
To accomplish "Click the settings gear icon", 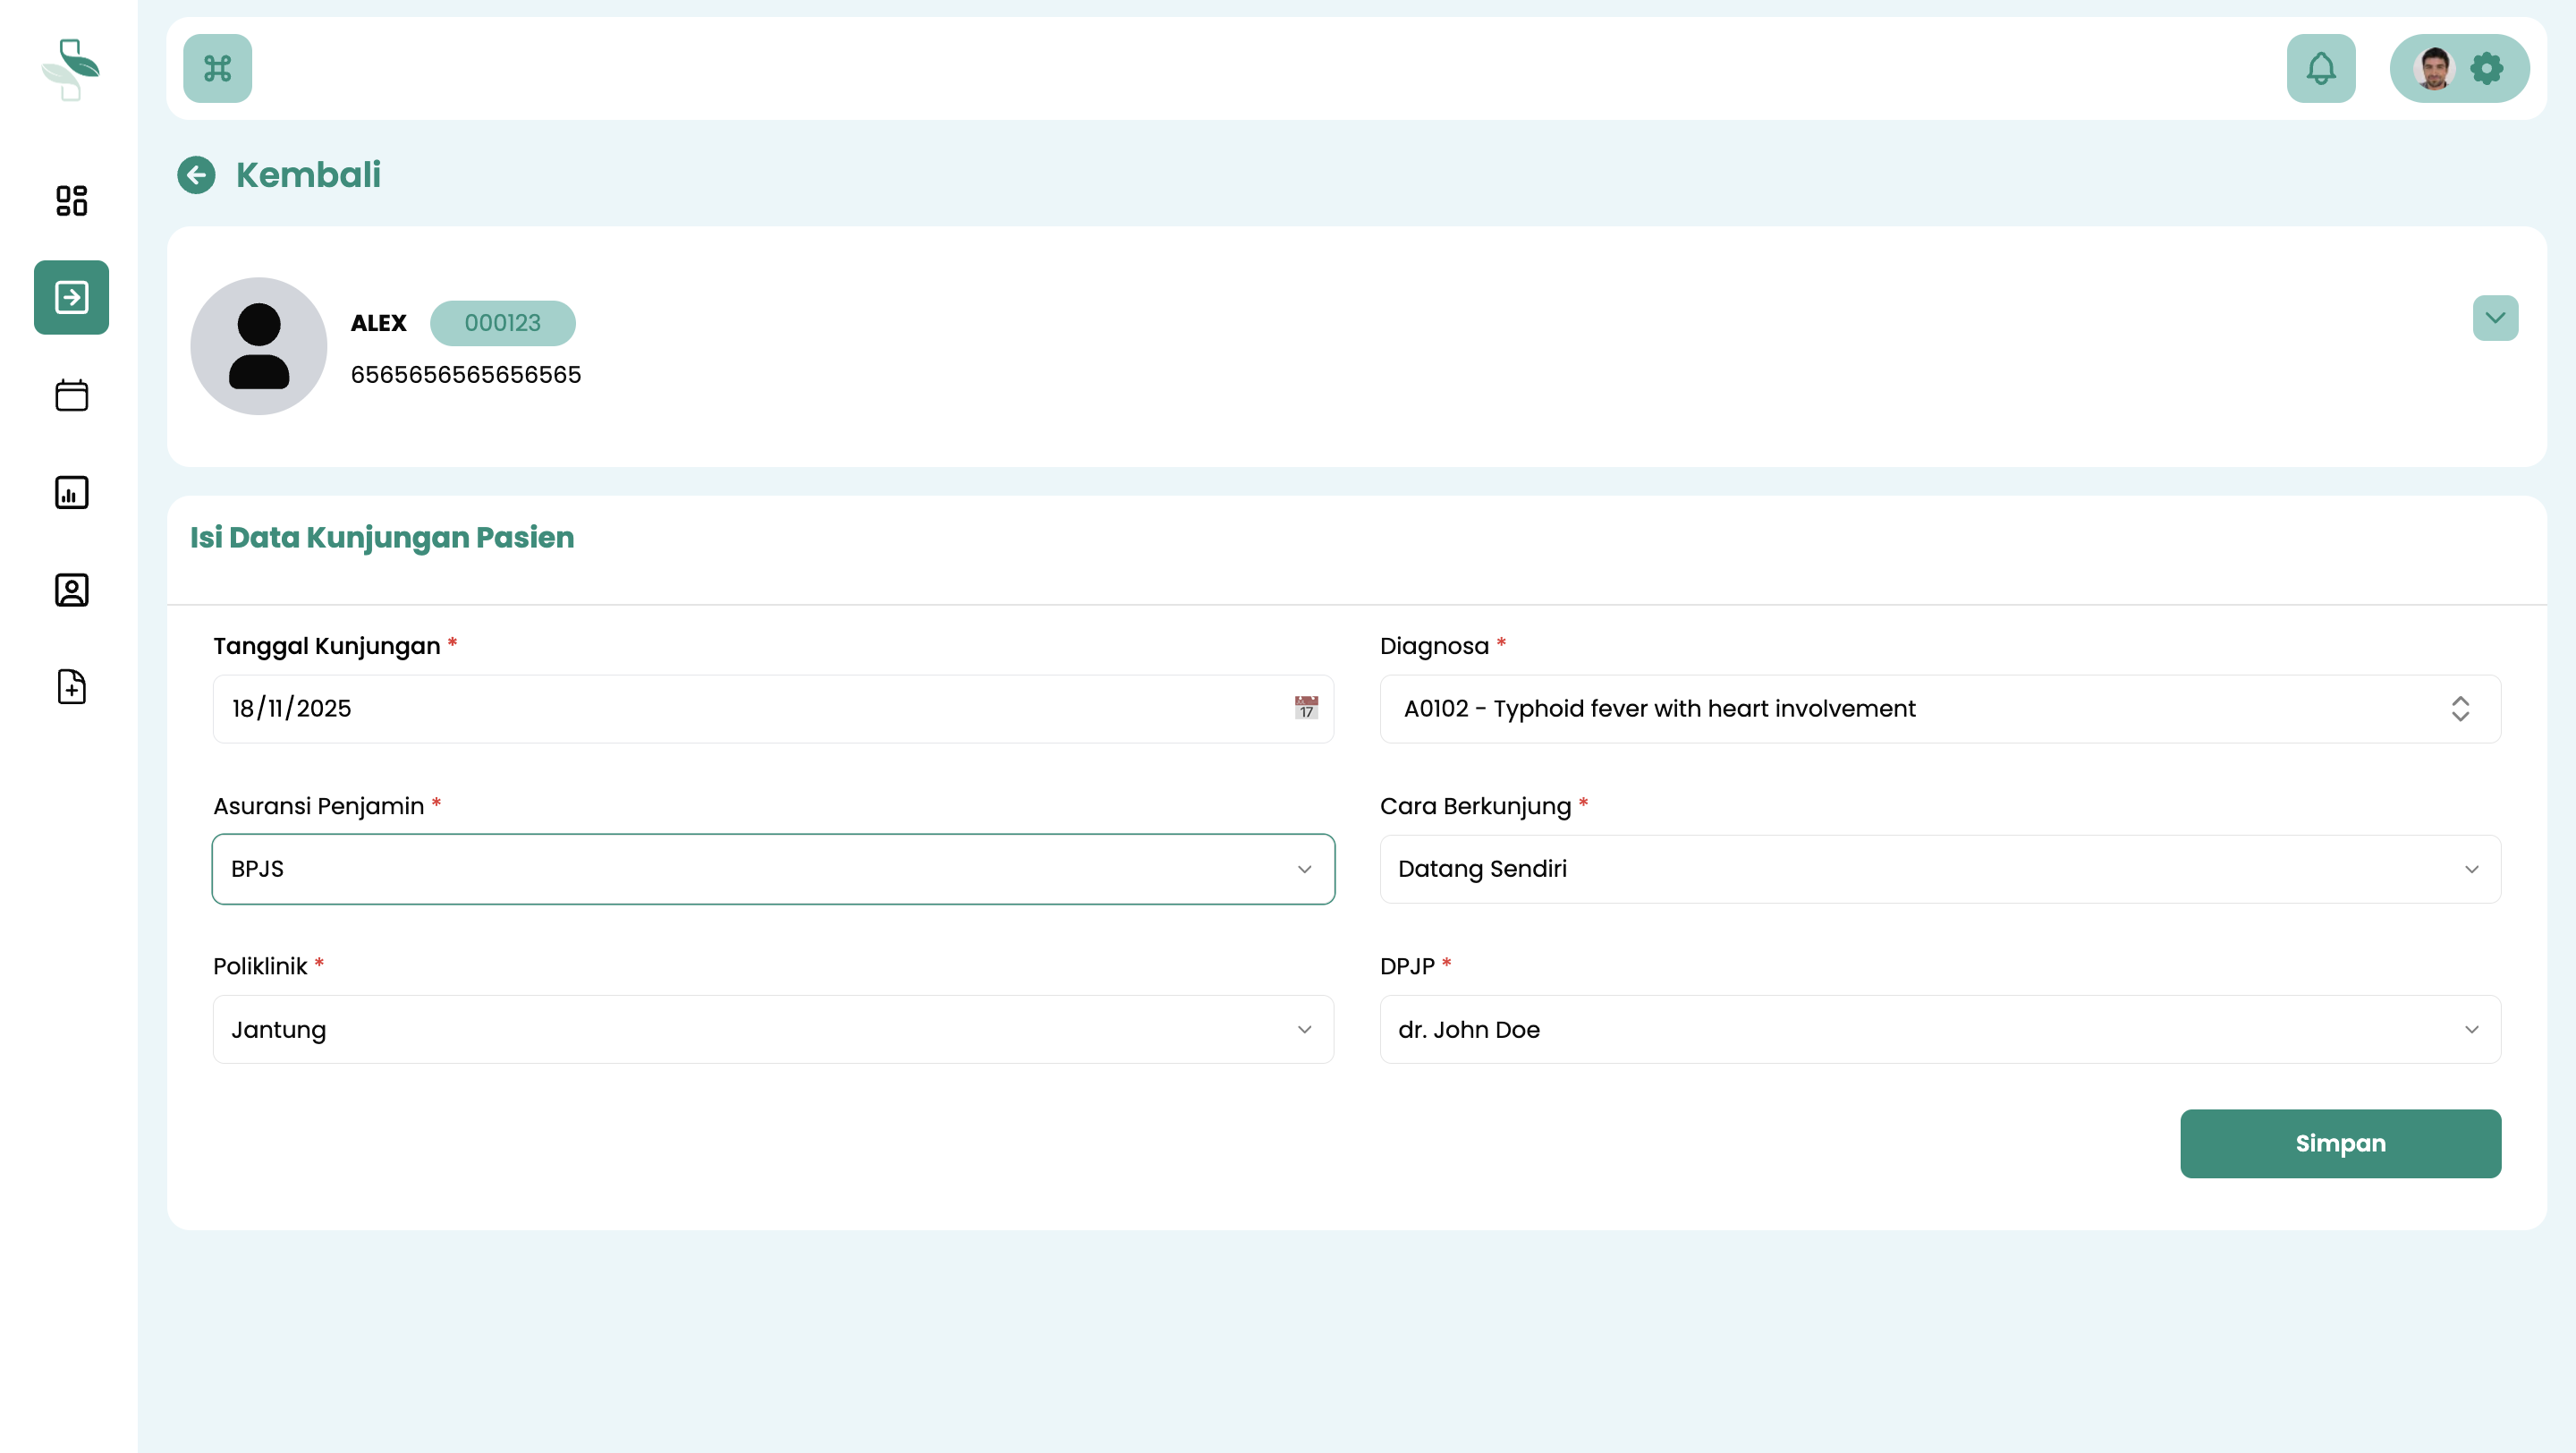I will (x=2486, y=68).
